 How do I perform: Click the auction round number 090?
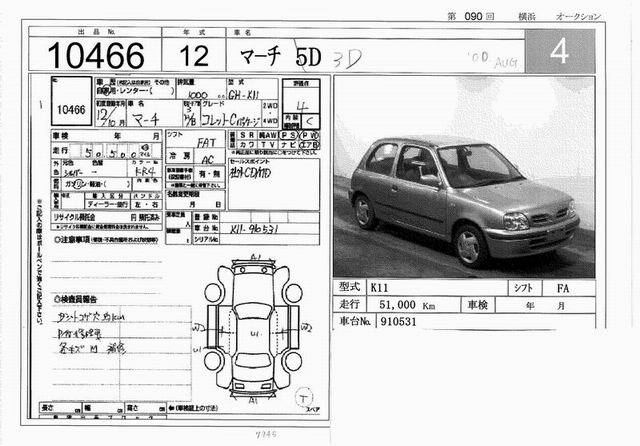(473, 16)
